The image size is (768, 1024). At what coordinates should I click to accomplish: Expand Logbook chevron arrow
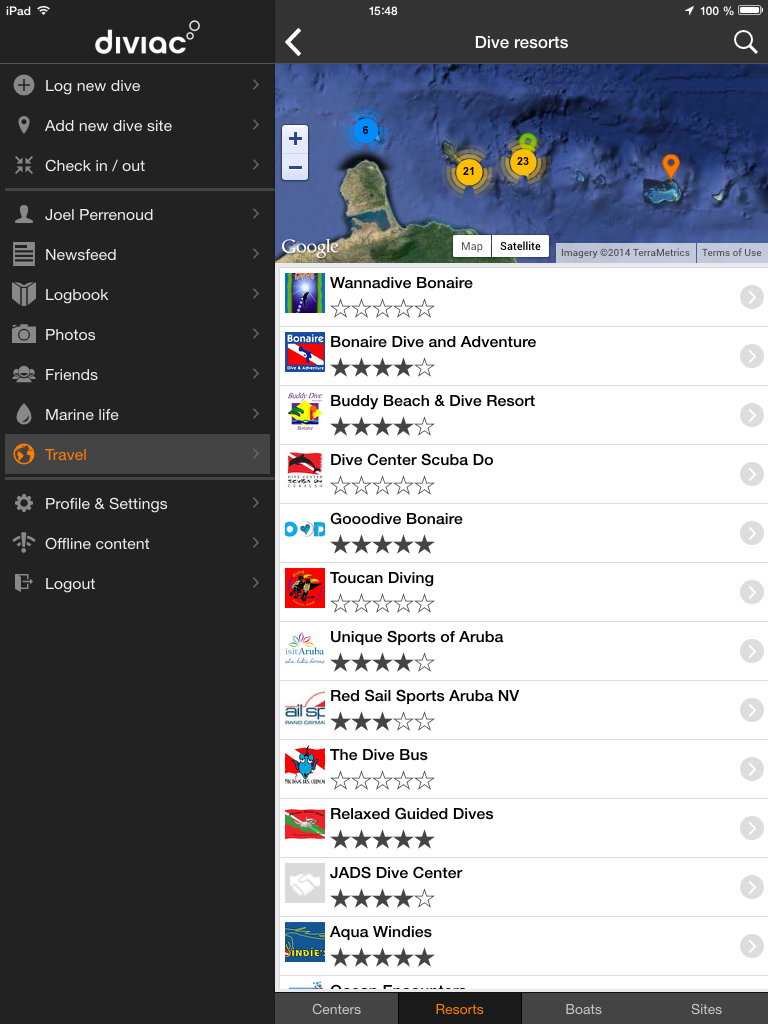tap(255, 293)
